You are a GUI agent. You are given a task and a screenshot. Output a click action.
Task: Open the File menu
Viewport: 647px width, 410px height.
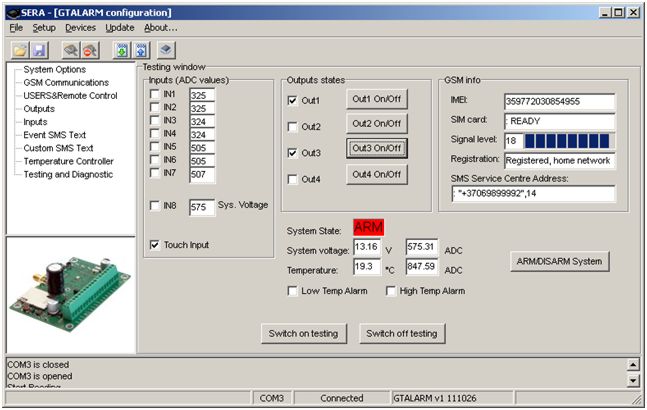pos(16,28)
